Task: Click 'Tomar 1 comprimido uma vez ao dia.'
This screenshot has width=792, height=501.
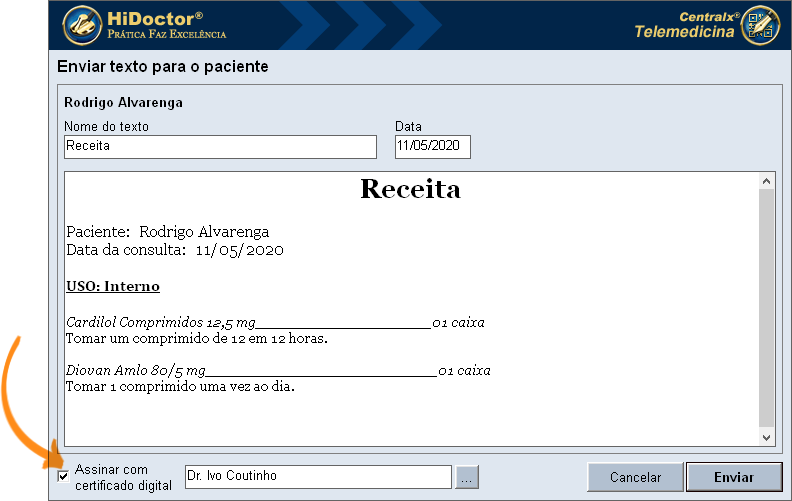Action: [x=180, y=387]
